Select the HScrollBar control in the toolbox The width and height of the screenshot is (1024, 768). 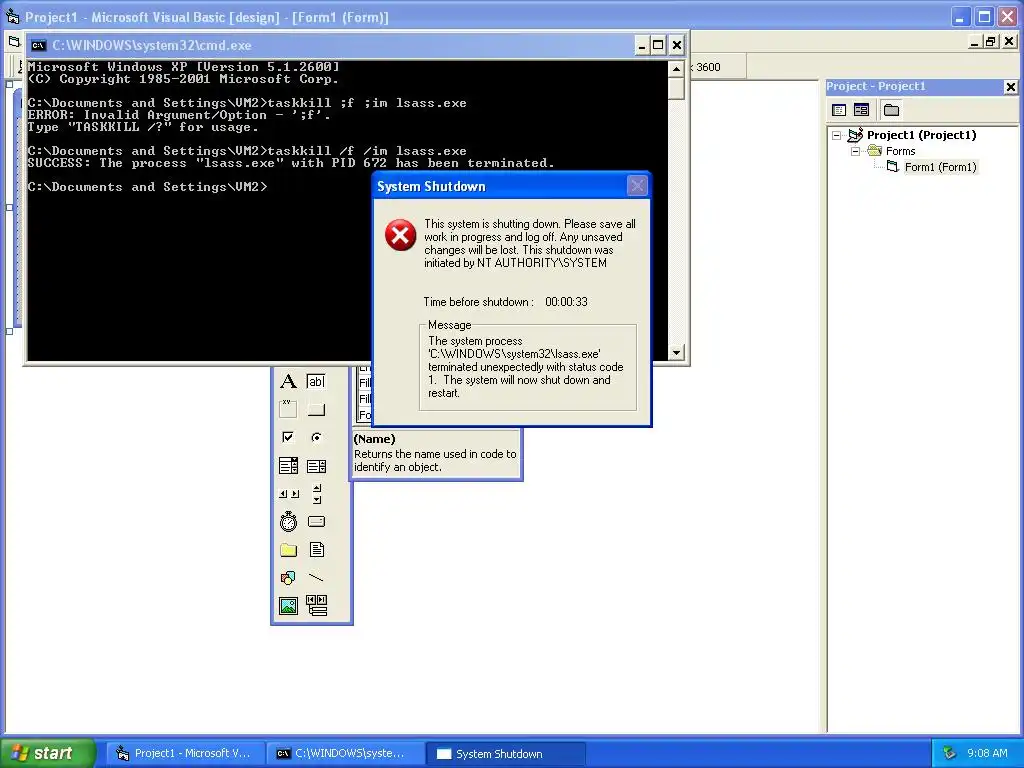pos(288,494)
